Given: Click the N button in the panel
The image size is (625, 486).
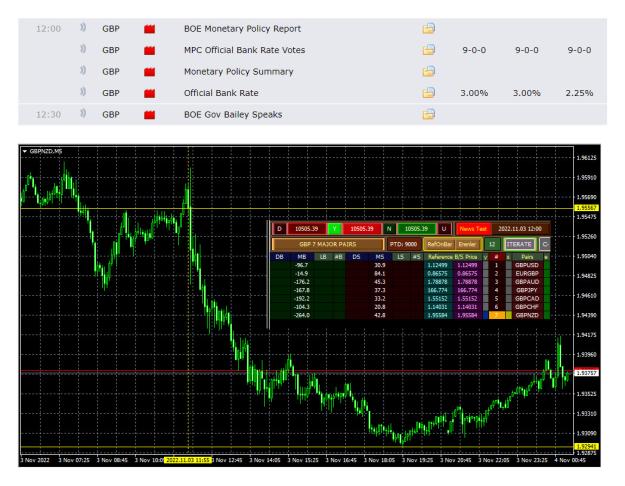Looking at the screenshot, I should [389, 229].
